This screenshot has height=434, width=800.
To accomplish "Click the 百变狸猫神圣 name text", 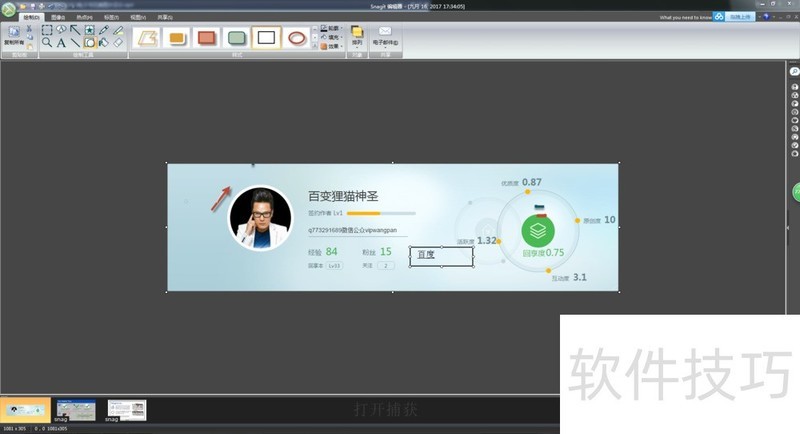I will tap(343, 196).
